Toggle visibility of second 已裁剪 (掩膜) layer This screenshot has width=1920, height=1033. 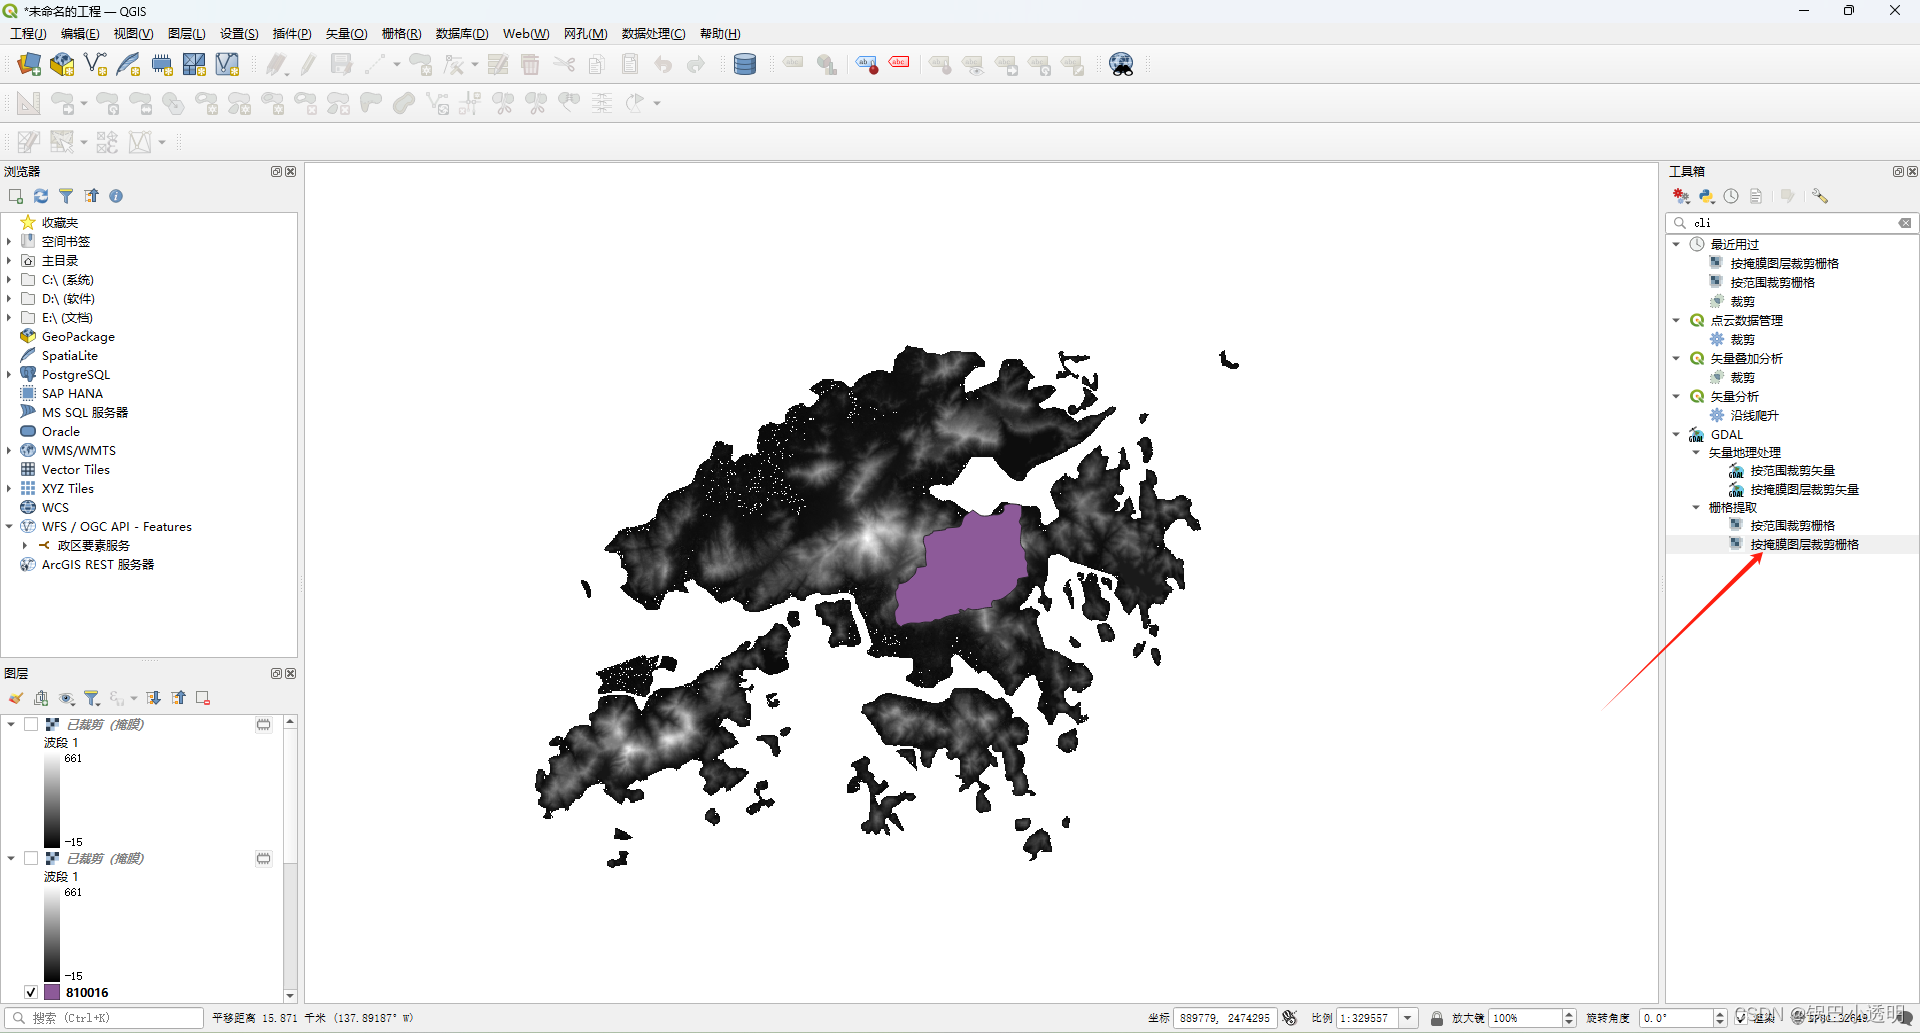click(31, 858)
